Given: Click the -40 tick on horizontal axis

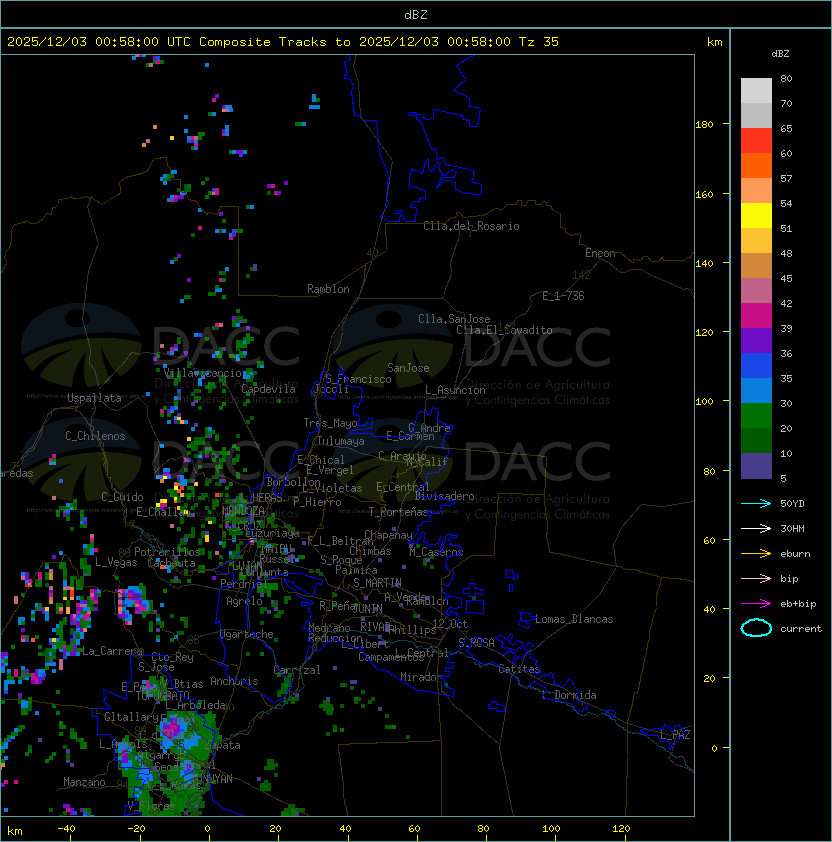Looking at the screenshot, I should (x=66, y=829).
